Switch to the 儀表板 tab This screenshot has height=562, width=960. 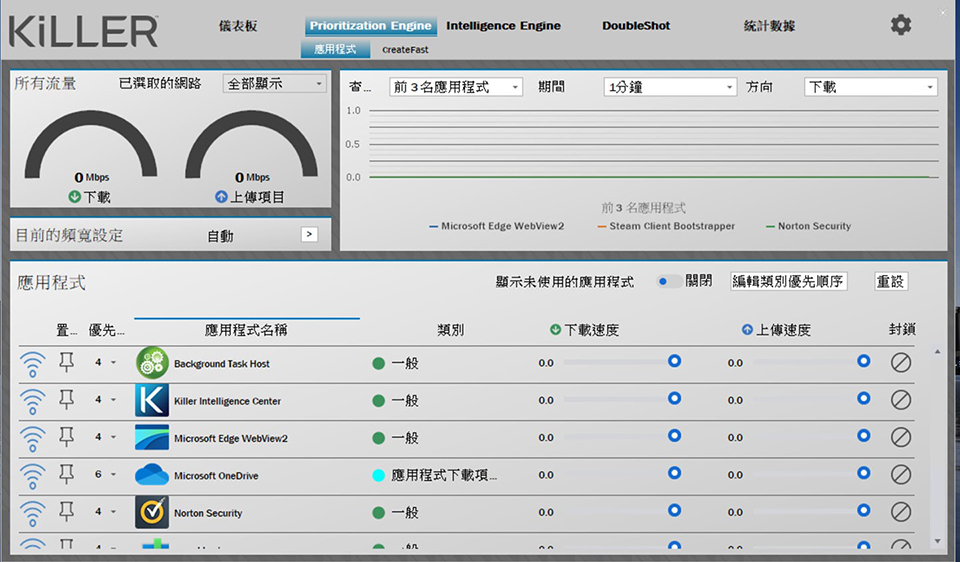click(x=238, y=26)
